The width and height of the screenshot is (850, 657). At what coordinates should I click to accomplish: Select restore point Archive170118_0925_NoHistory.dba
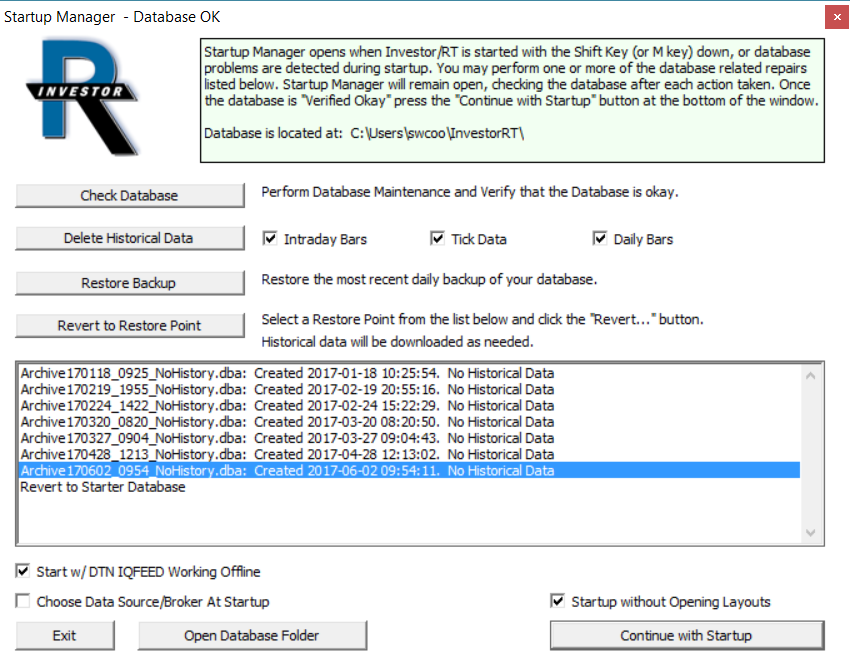coord(409,373)
